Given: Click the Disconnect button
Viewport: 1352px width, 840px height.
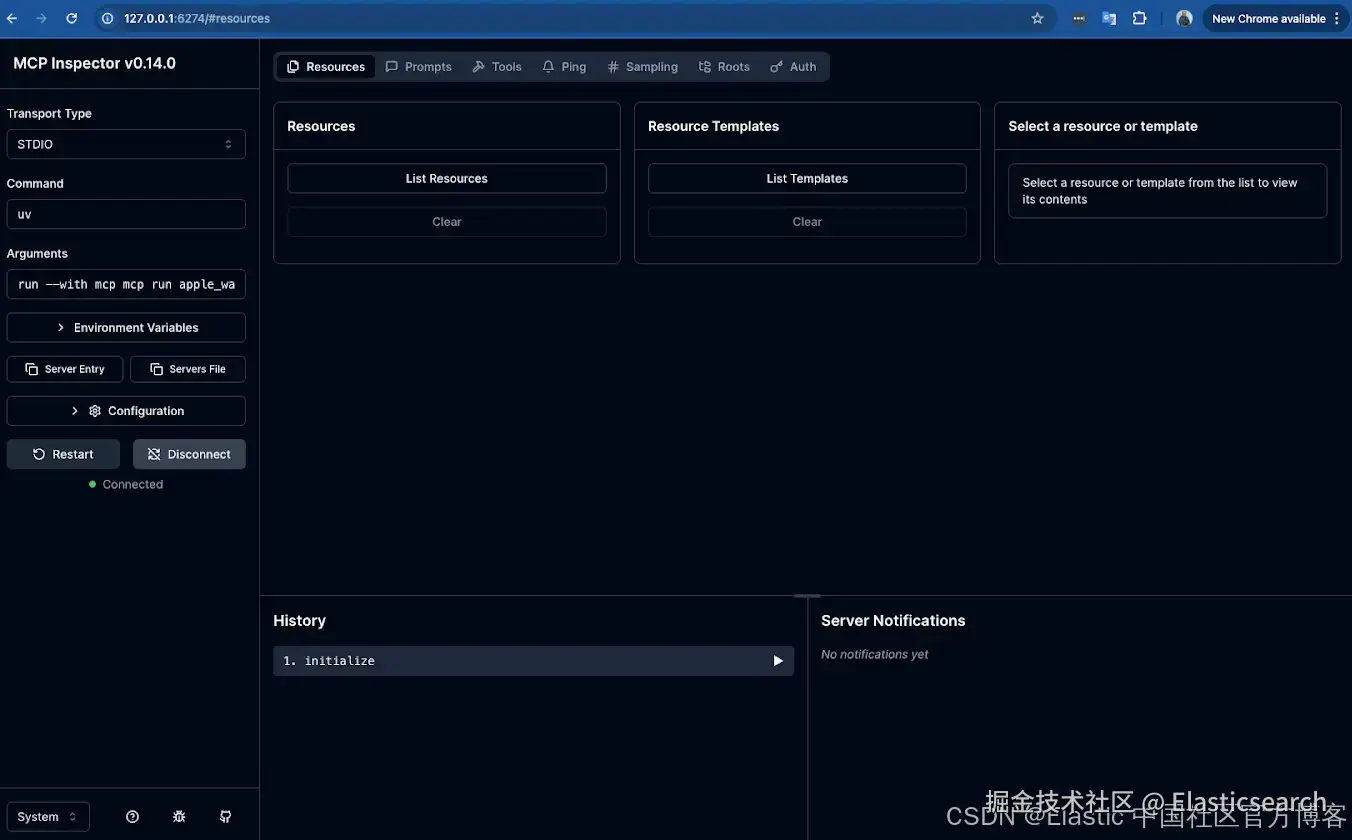Looking at the screenshot, I should tap(189, 454).
